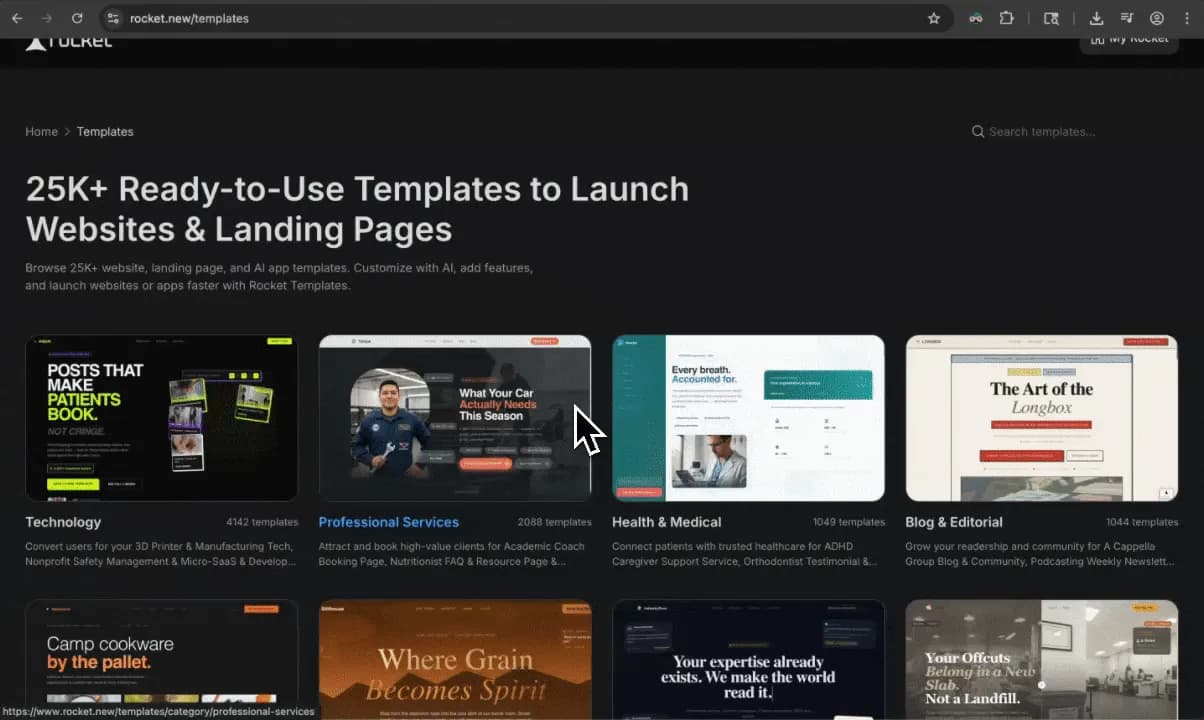Click the magnifier icon beside Search templates

click(978, 132)
